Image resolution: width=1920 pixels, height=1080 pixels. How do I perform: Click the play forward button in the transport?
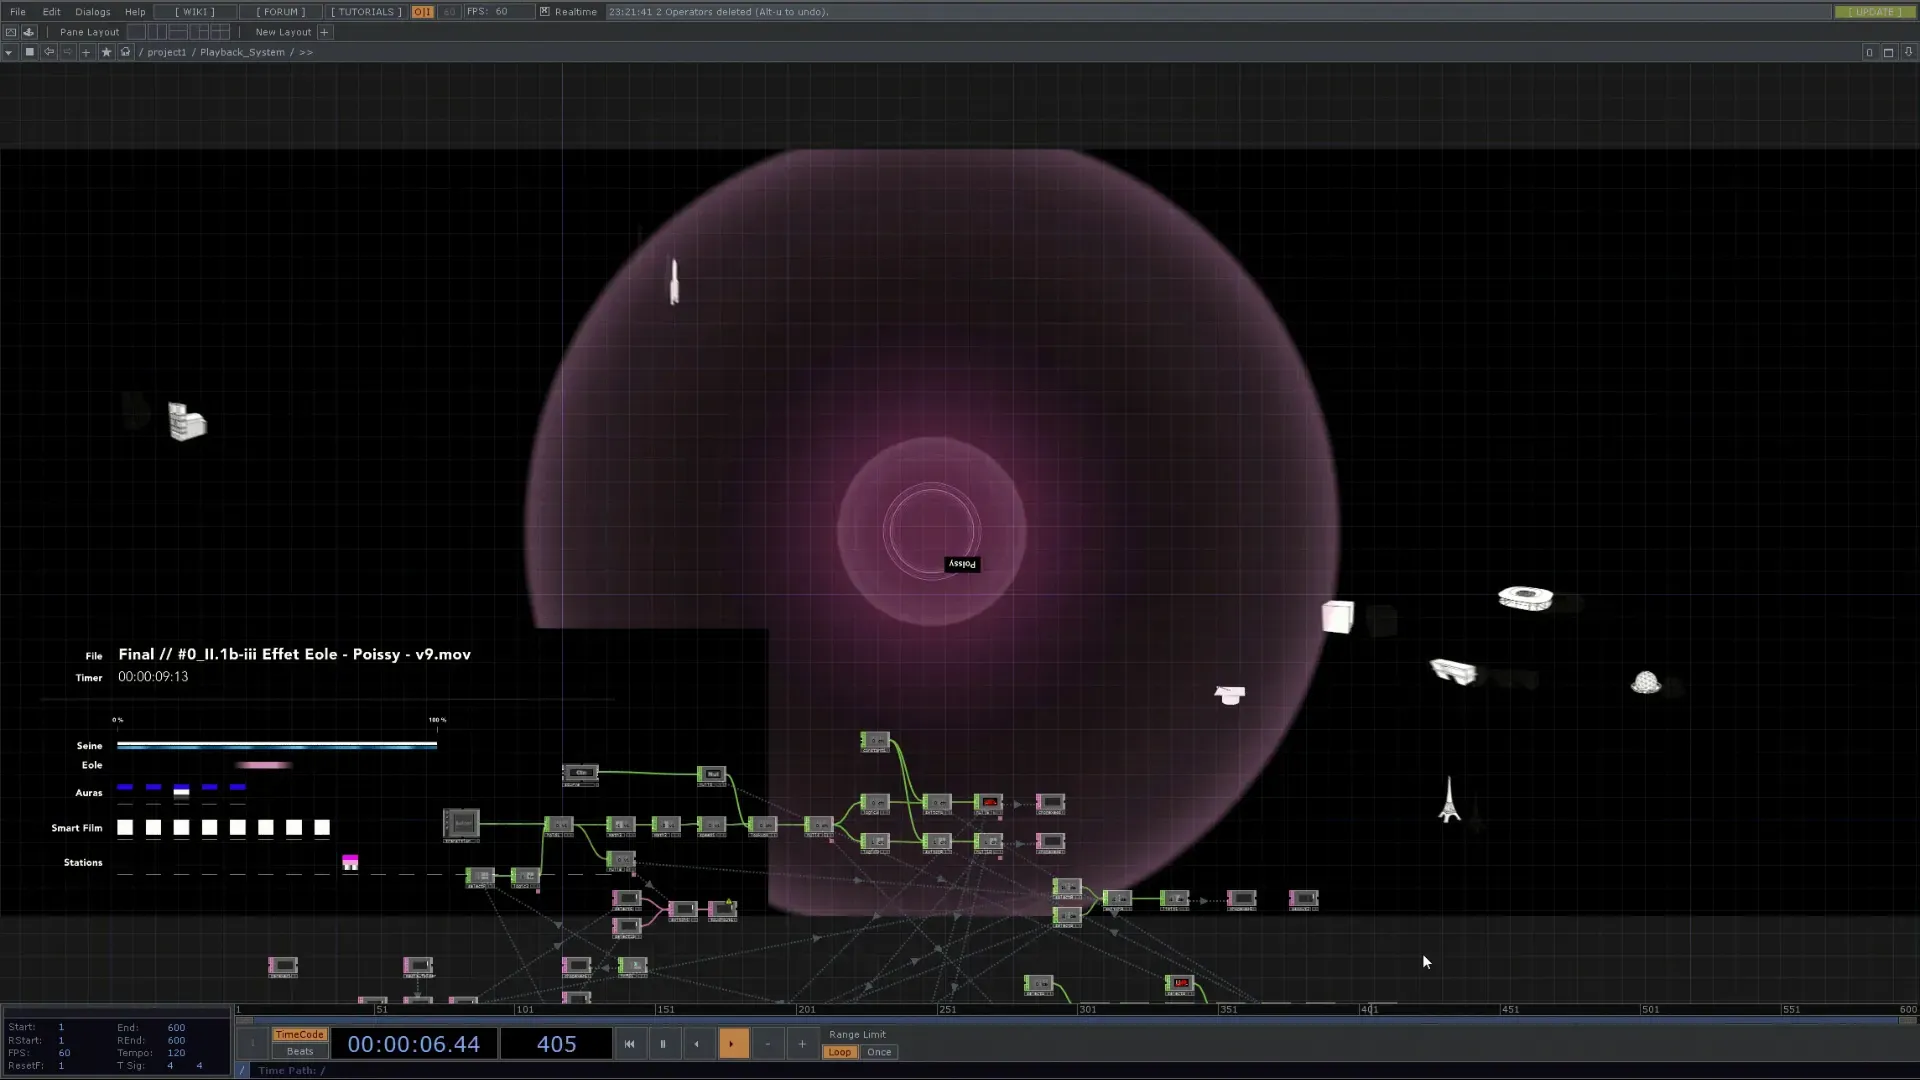click(x=732, y=1044)
